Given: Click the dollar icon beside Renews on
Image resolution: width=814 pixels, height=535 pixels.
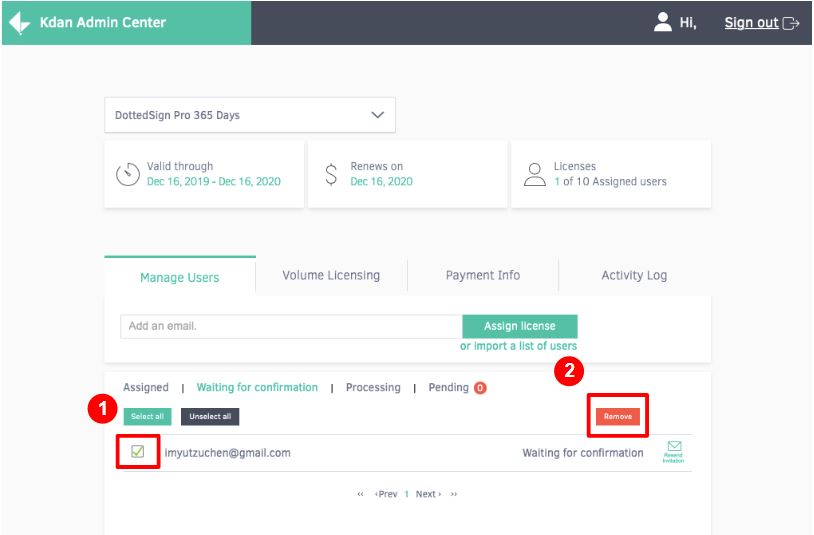Looking at the screenshot, I should [x=331, y=174].
